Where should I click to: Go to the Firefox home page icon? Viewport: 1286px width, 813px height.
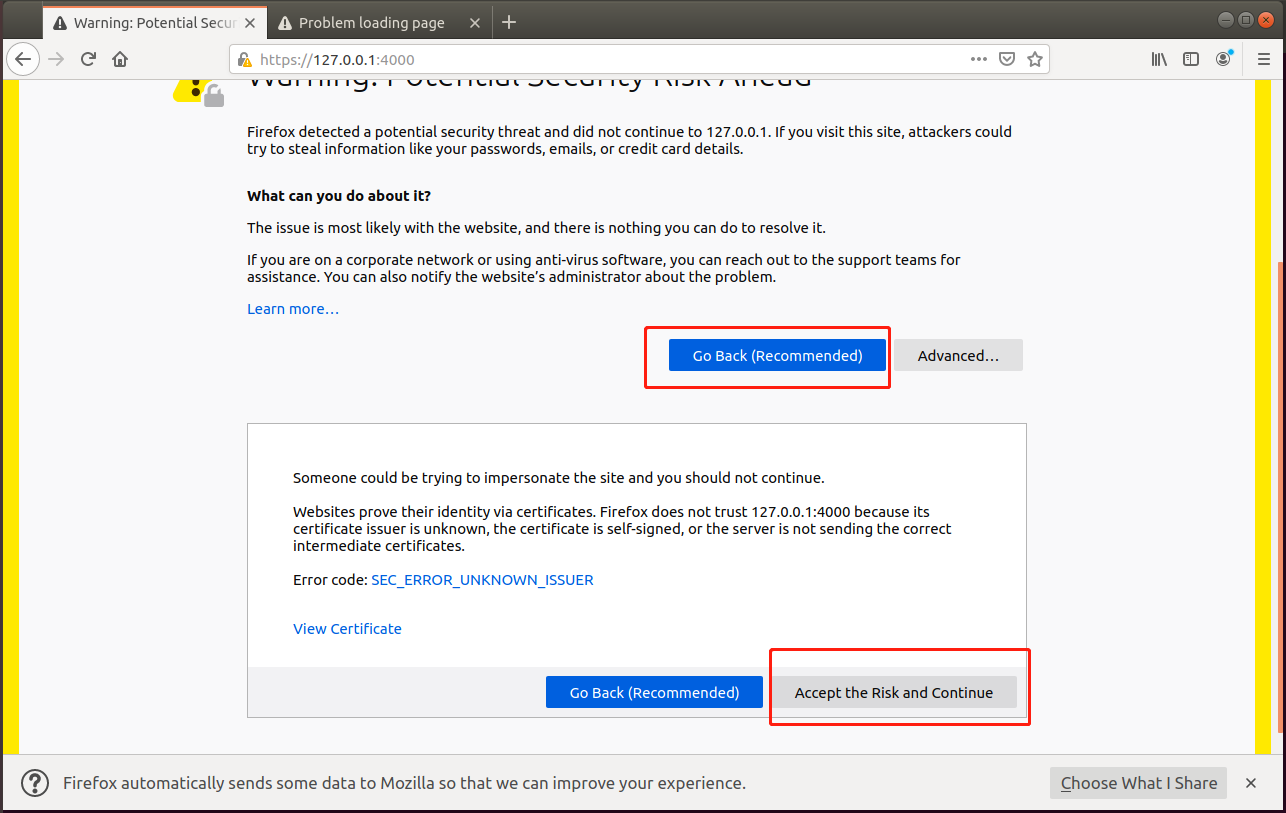[120, 59]
